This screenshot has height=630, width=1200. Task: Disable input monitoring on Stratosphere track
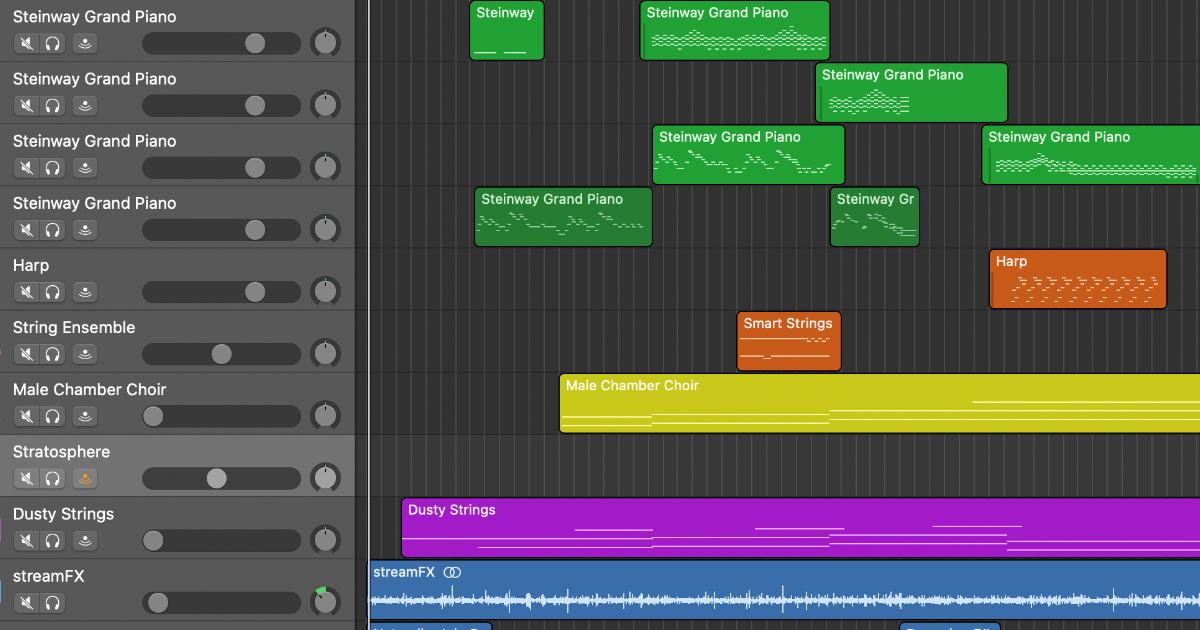(x=85, y=478)
